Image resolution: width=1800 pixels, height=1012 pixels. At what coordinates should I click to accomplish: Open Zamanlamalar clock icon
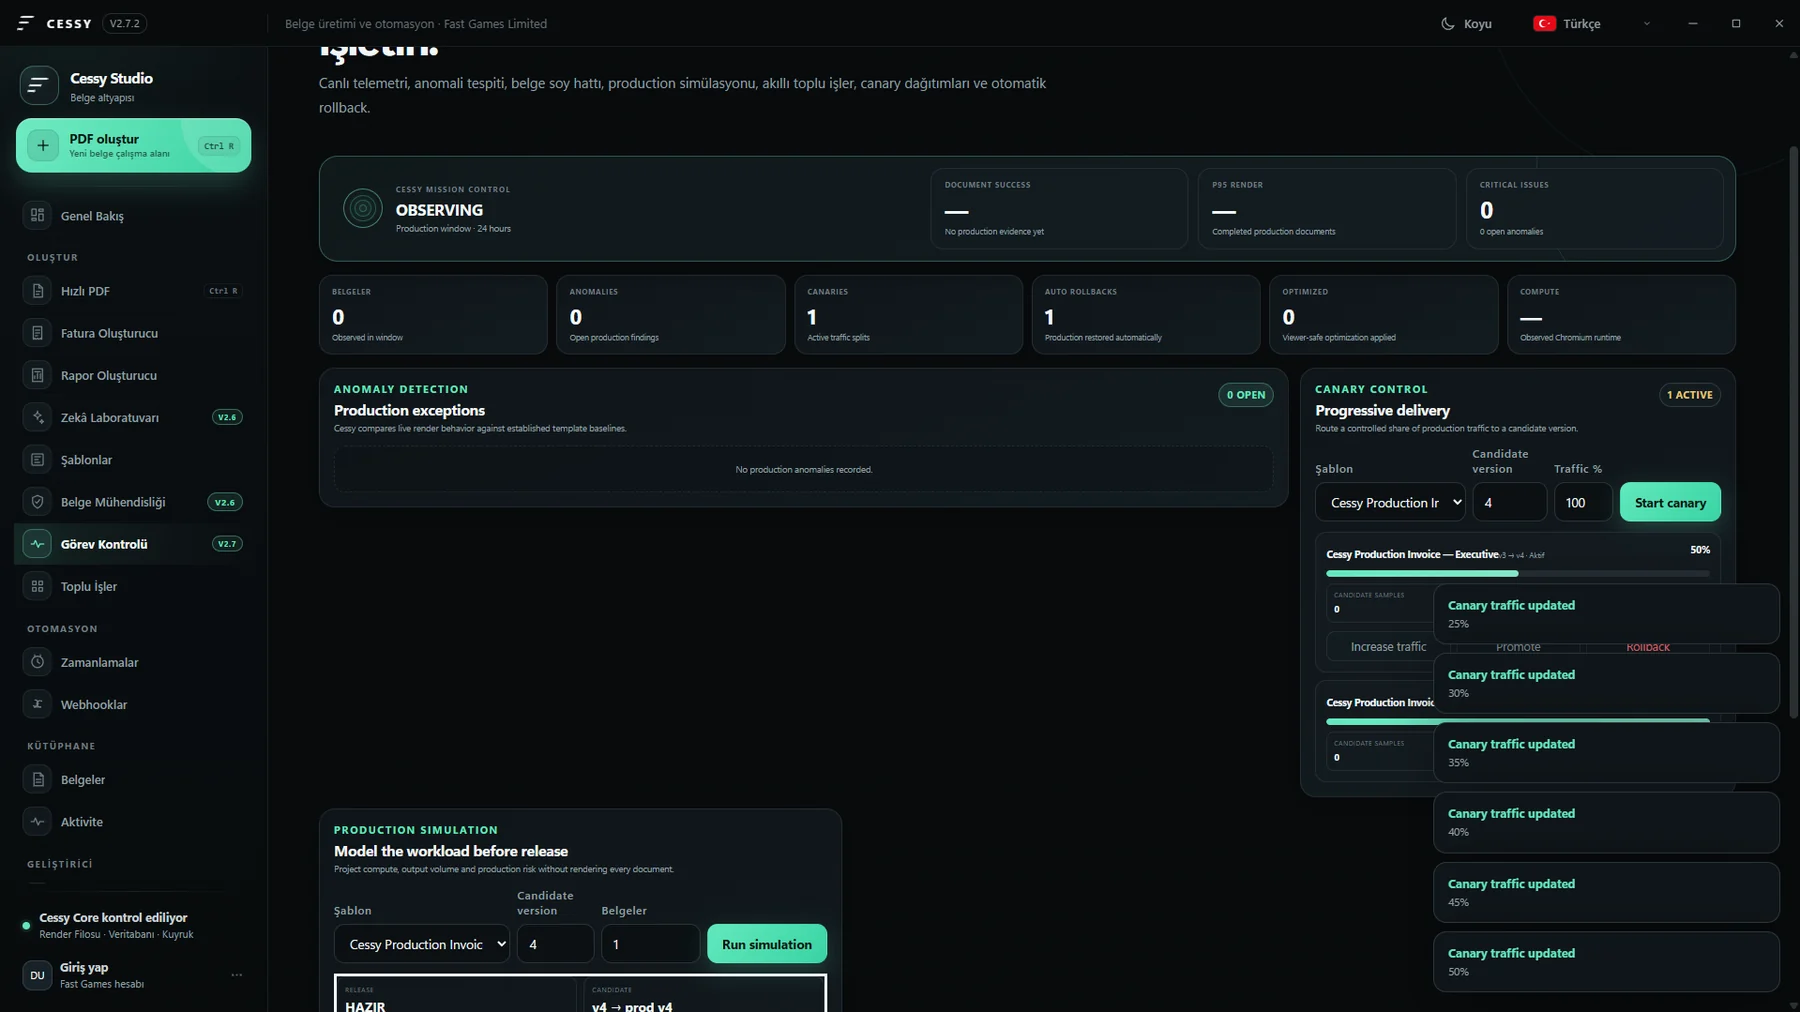37,662
